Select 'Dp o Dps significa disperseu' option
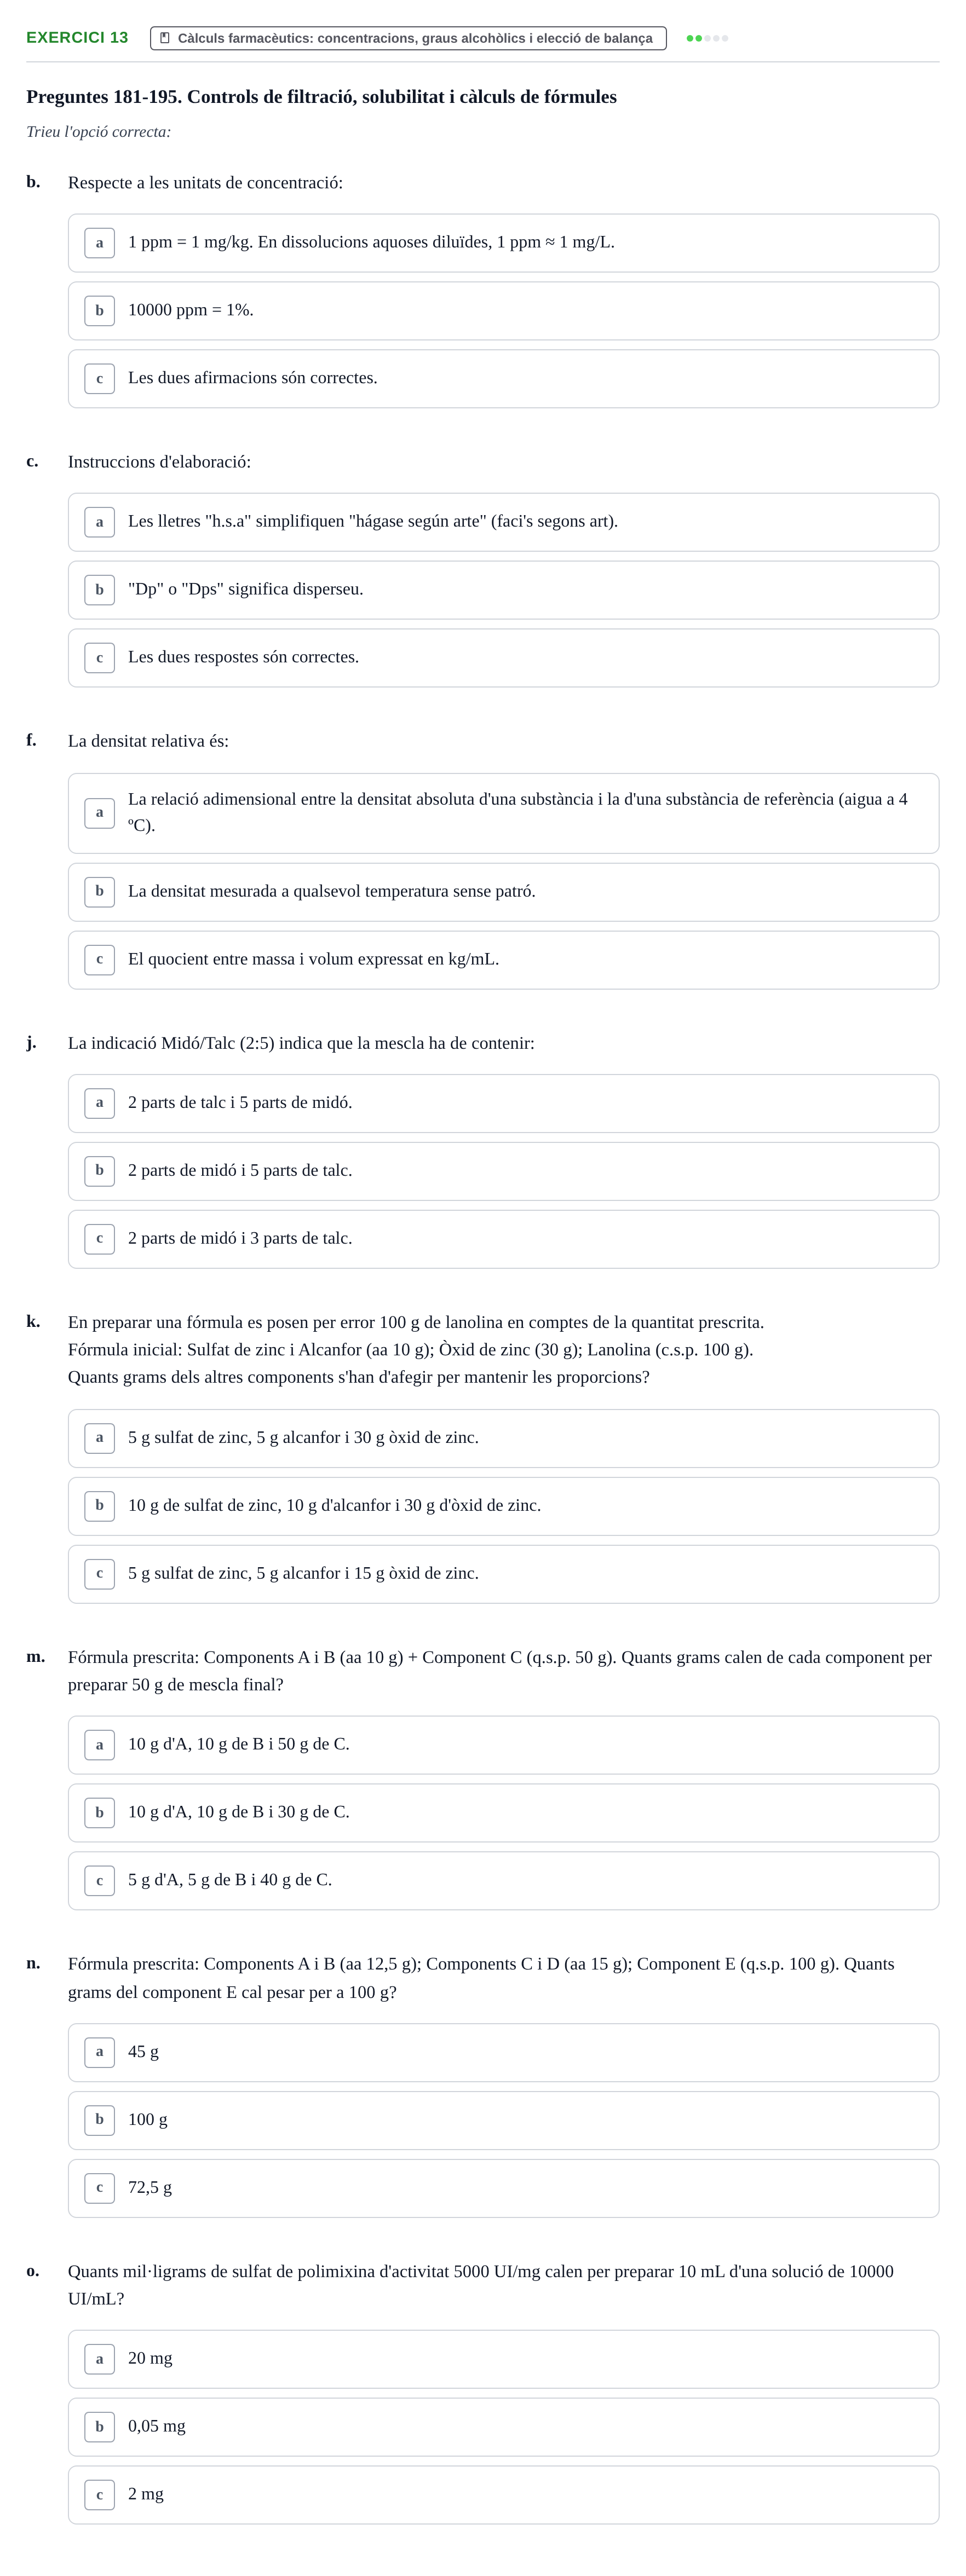This screenshot has height=2576, width=966. click(x=503, y=590)
